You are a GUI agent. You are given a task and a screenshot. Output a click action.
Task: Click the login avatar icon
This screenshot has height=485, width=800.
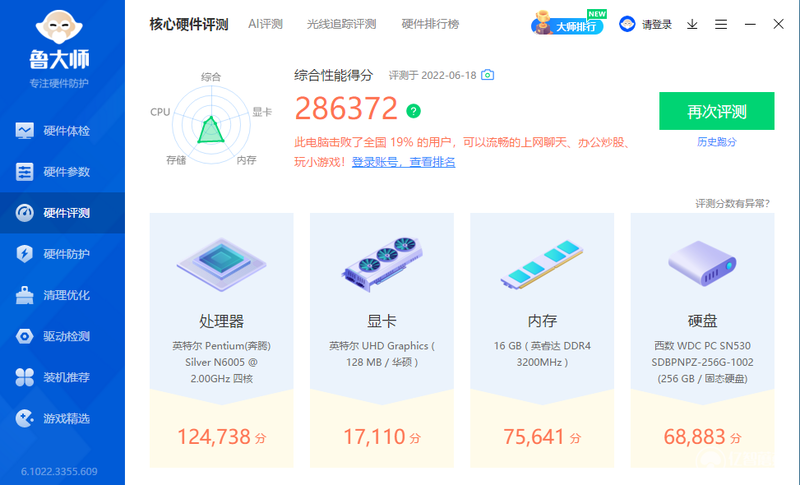click(x=627, y=24)
